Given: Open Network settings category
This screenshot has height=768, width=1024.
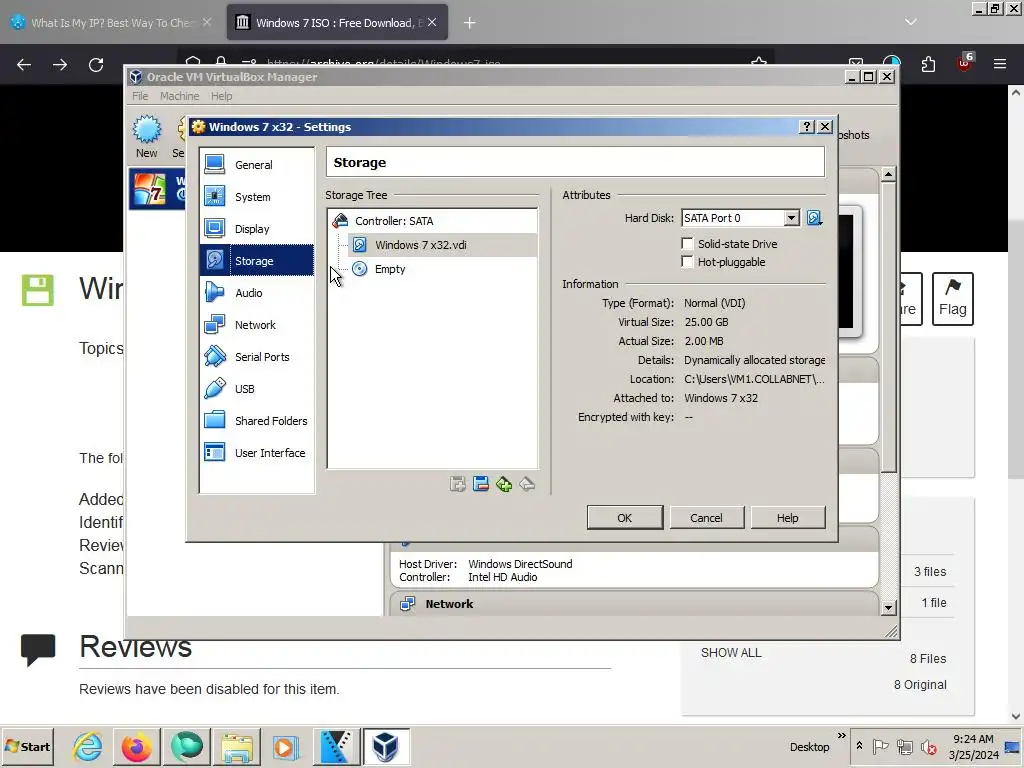Looking at the screenshot, I should click(x=257, y=325).
